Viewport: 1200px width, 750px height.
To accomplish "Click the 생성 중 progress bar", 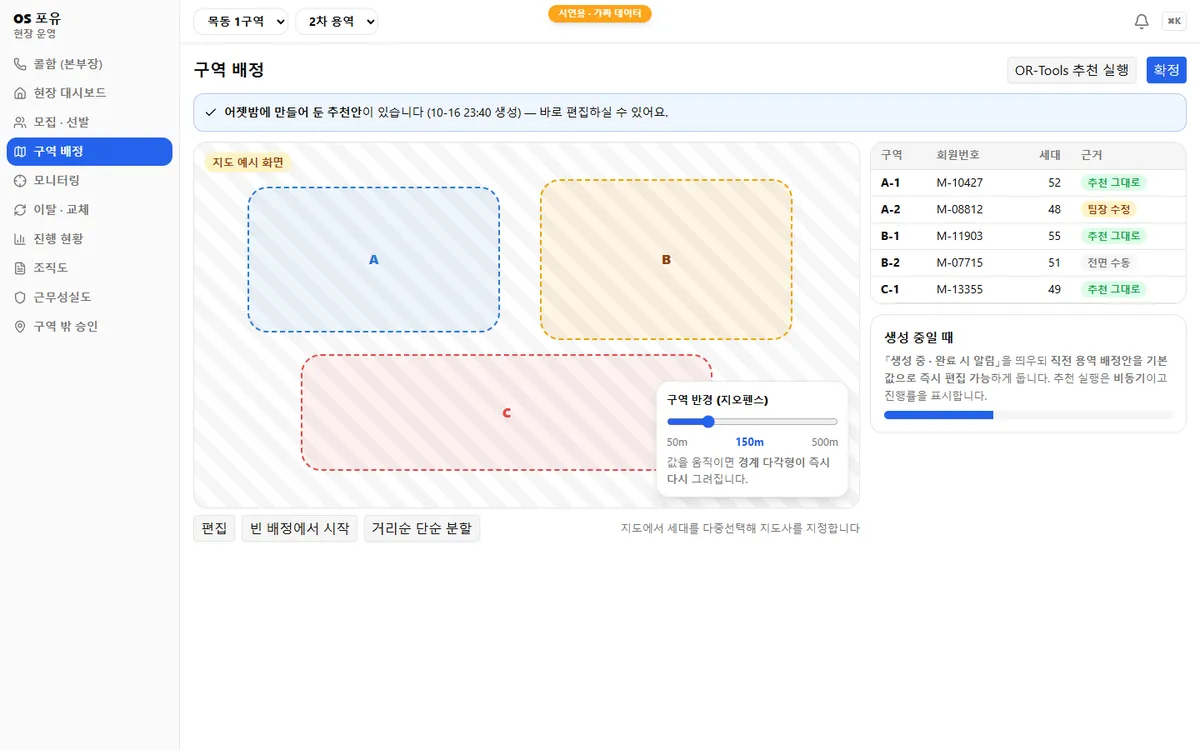I will tap(1028, 414).
